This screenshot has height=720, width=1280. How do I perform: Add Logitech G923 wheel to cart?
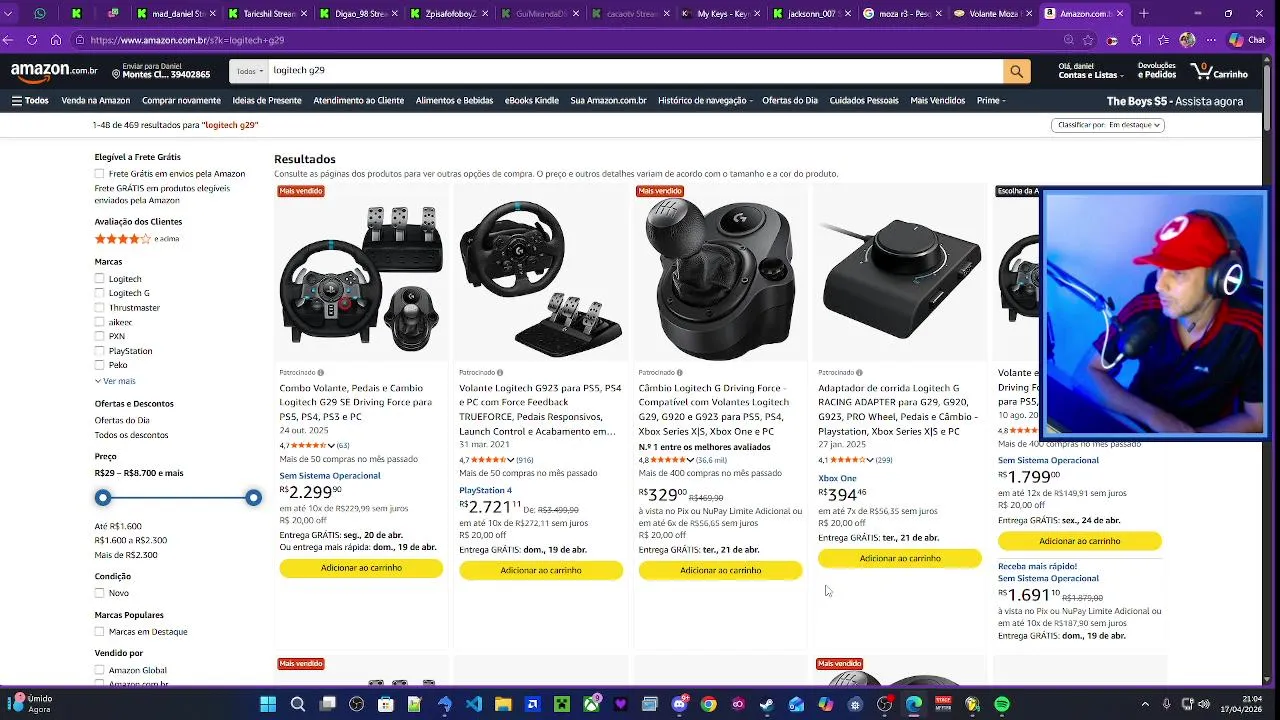coord(541,570)
